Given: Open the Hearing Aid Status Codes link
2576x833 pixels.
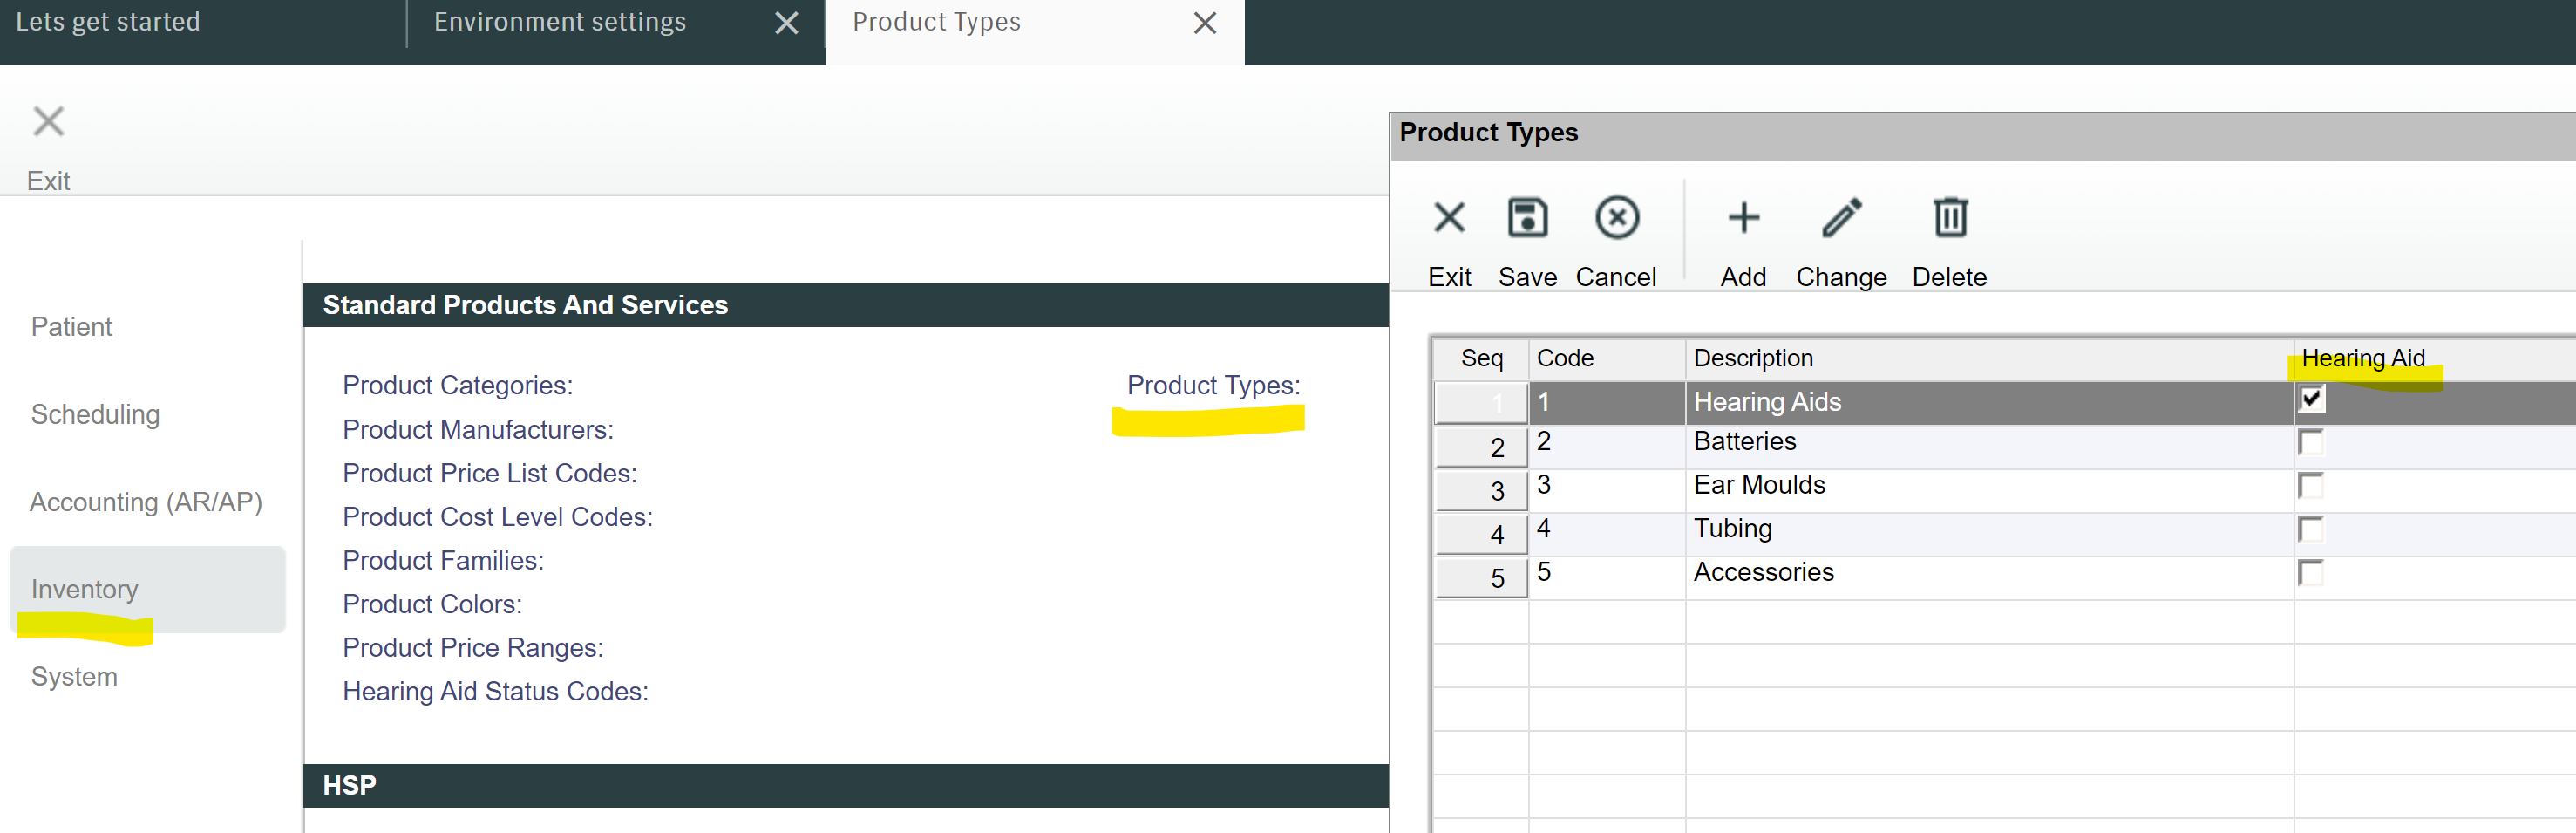Looking at the screenshot, I should click(x=495, y=691).
